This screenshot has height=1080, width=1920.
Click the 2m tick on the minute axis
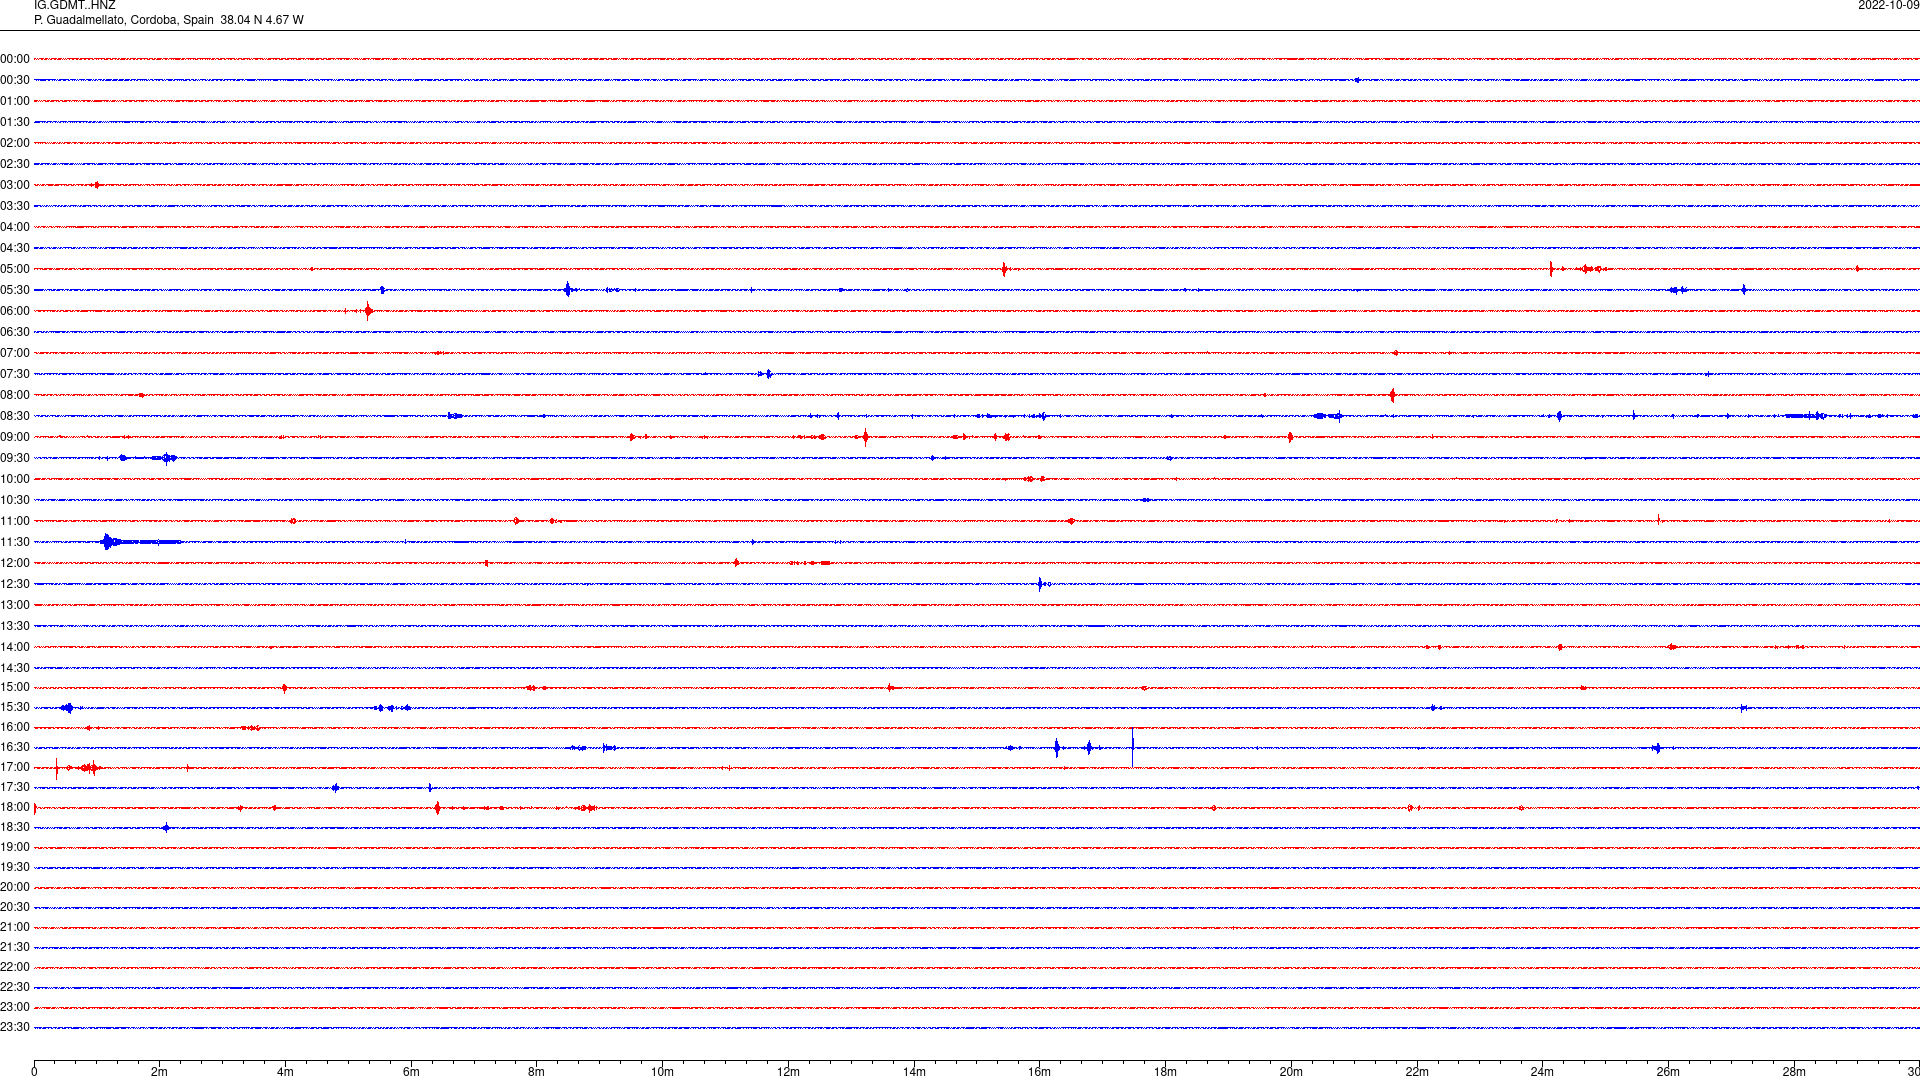(x=160, y=1072)
